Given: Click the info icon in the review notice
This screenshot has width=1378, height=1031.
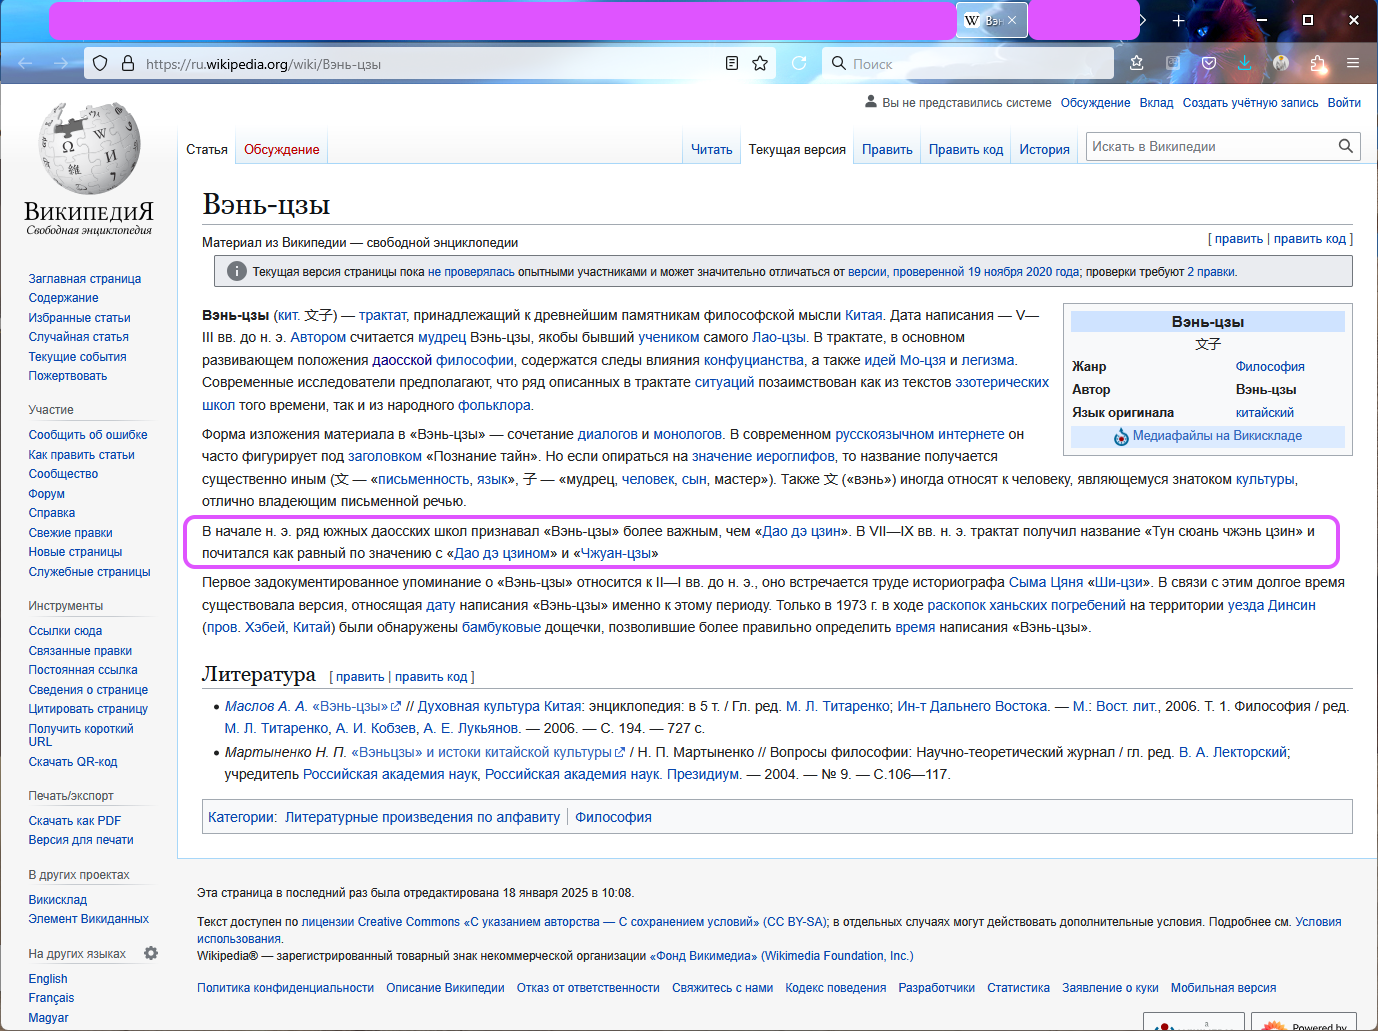Looking at the screenshot, I should point(237,271).
